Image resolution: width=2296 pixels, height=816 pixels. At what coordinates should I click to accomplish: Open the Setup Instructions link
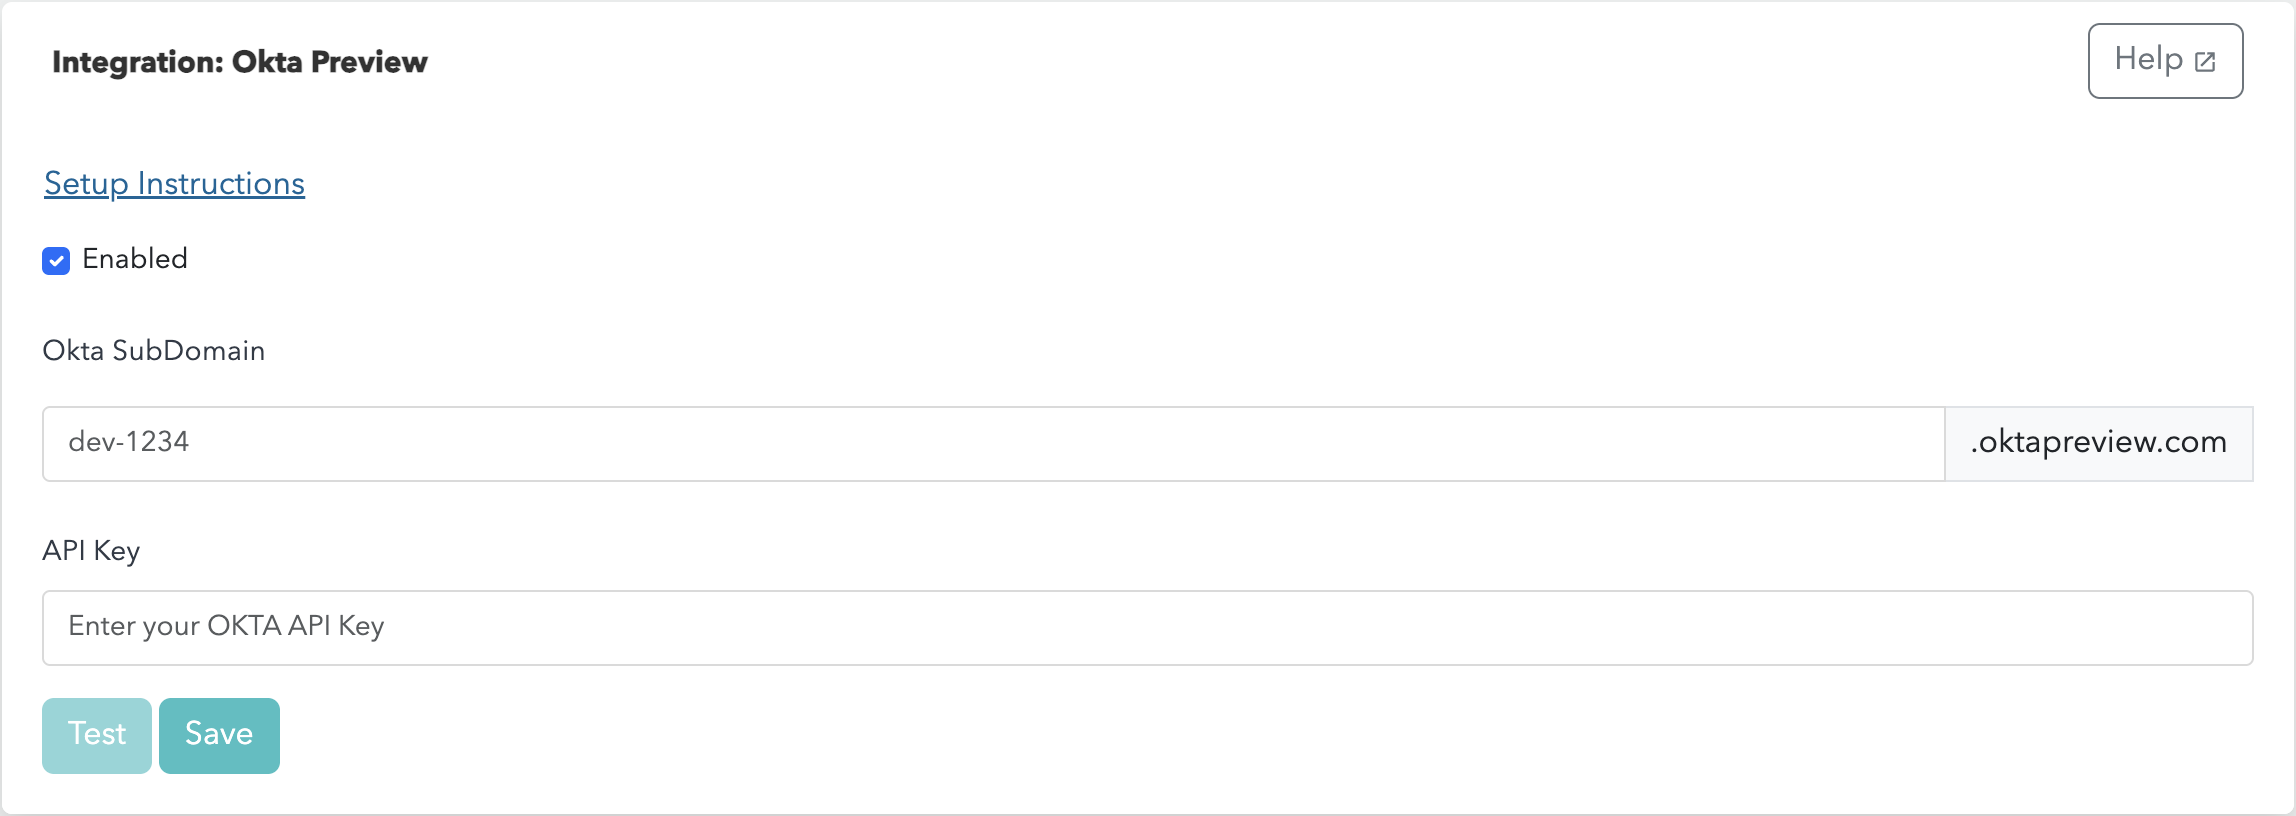pos(174,184)
